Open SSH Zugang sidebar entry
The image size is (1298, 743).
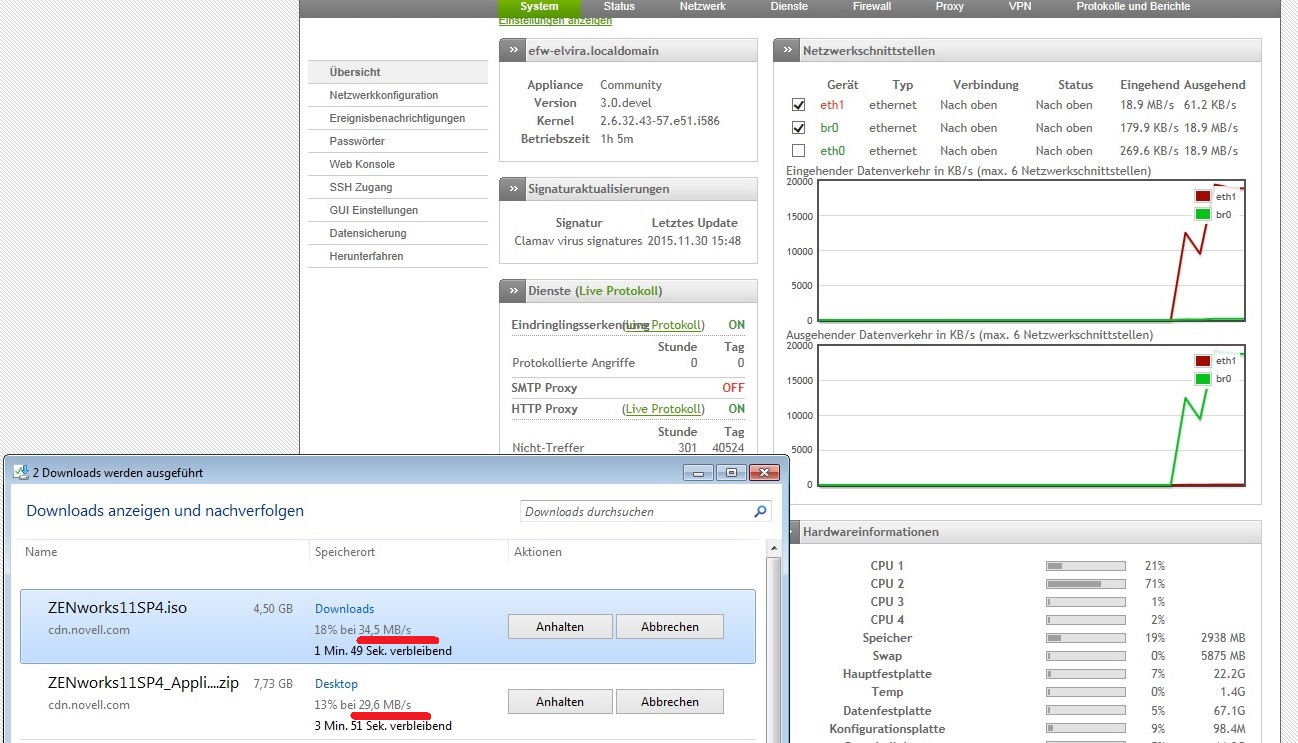(x=398, y=187)
